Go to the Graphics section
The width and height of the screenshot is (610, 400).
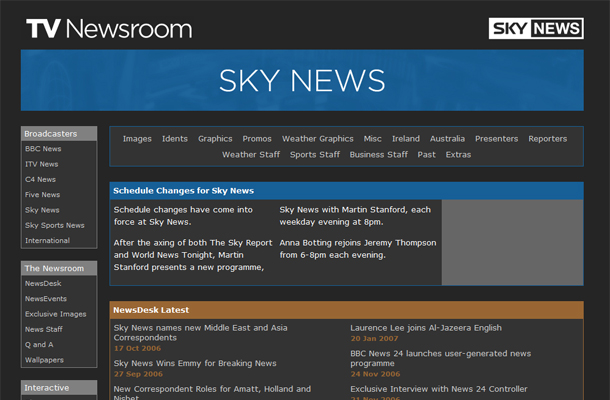pyautogui.click(x=215, y=139)
